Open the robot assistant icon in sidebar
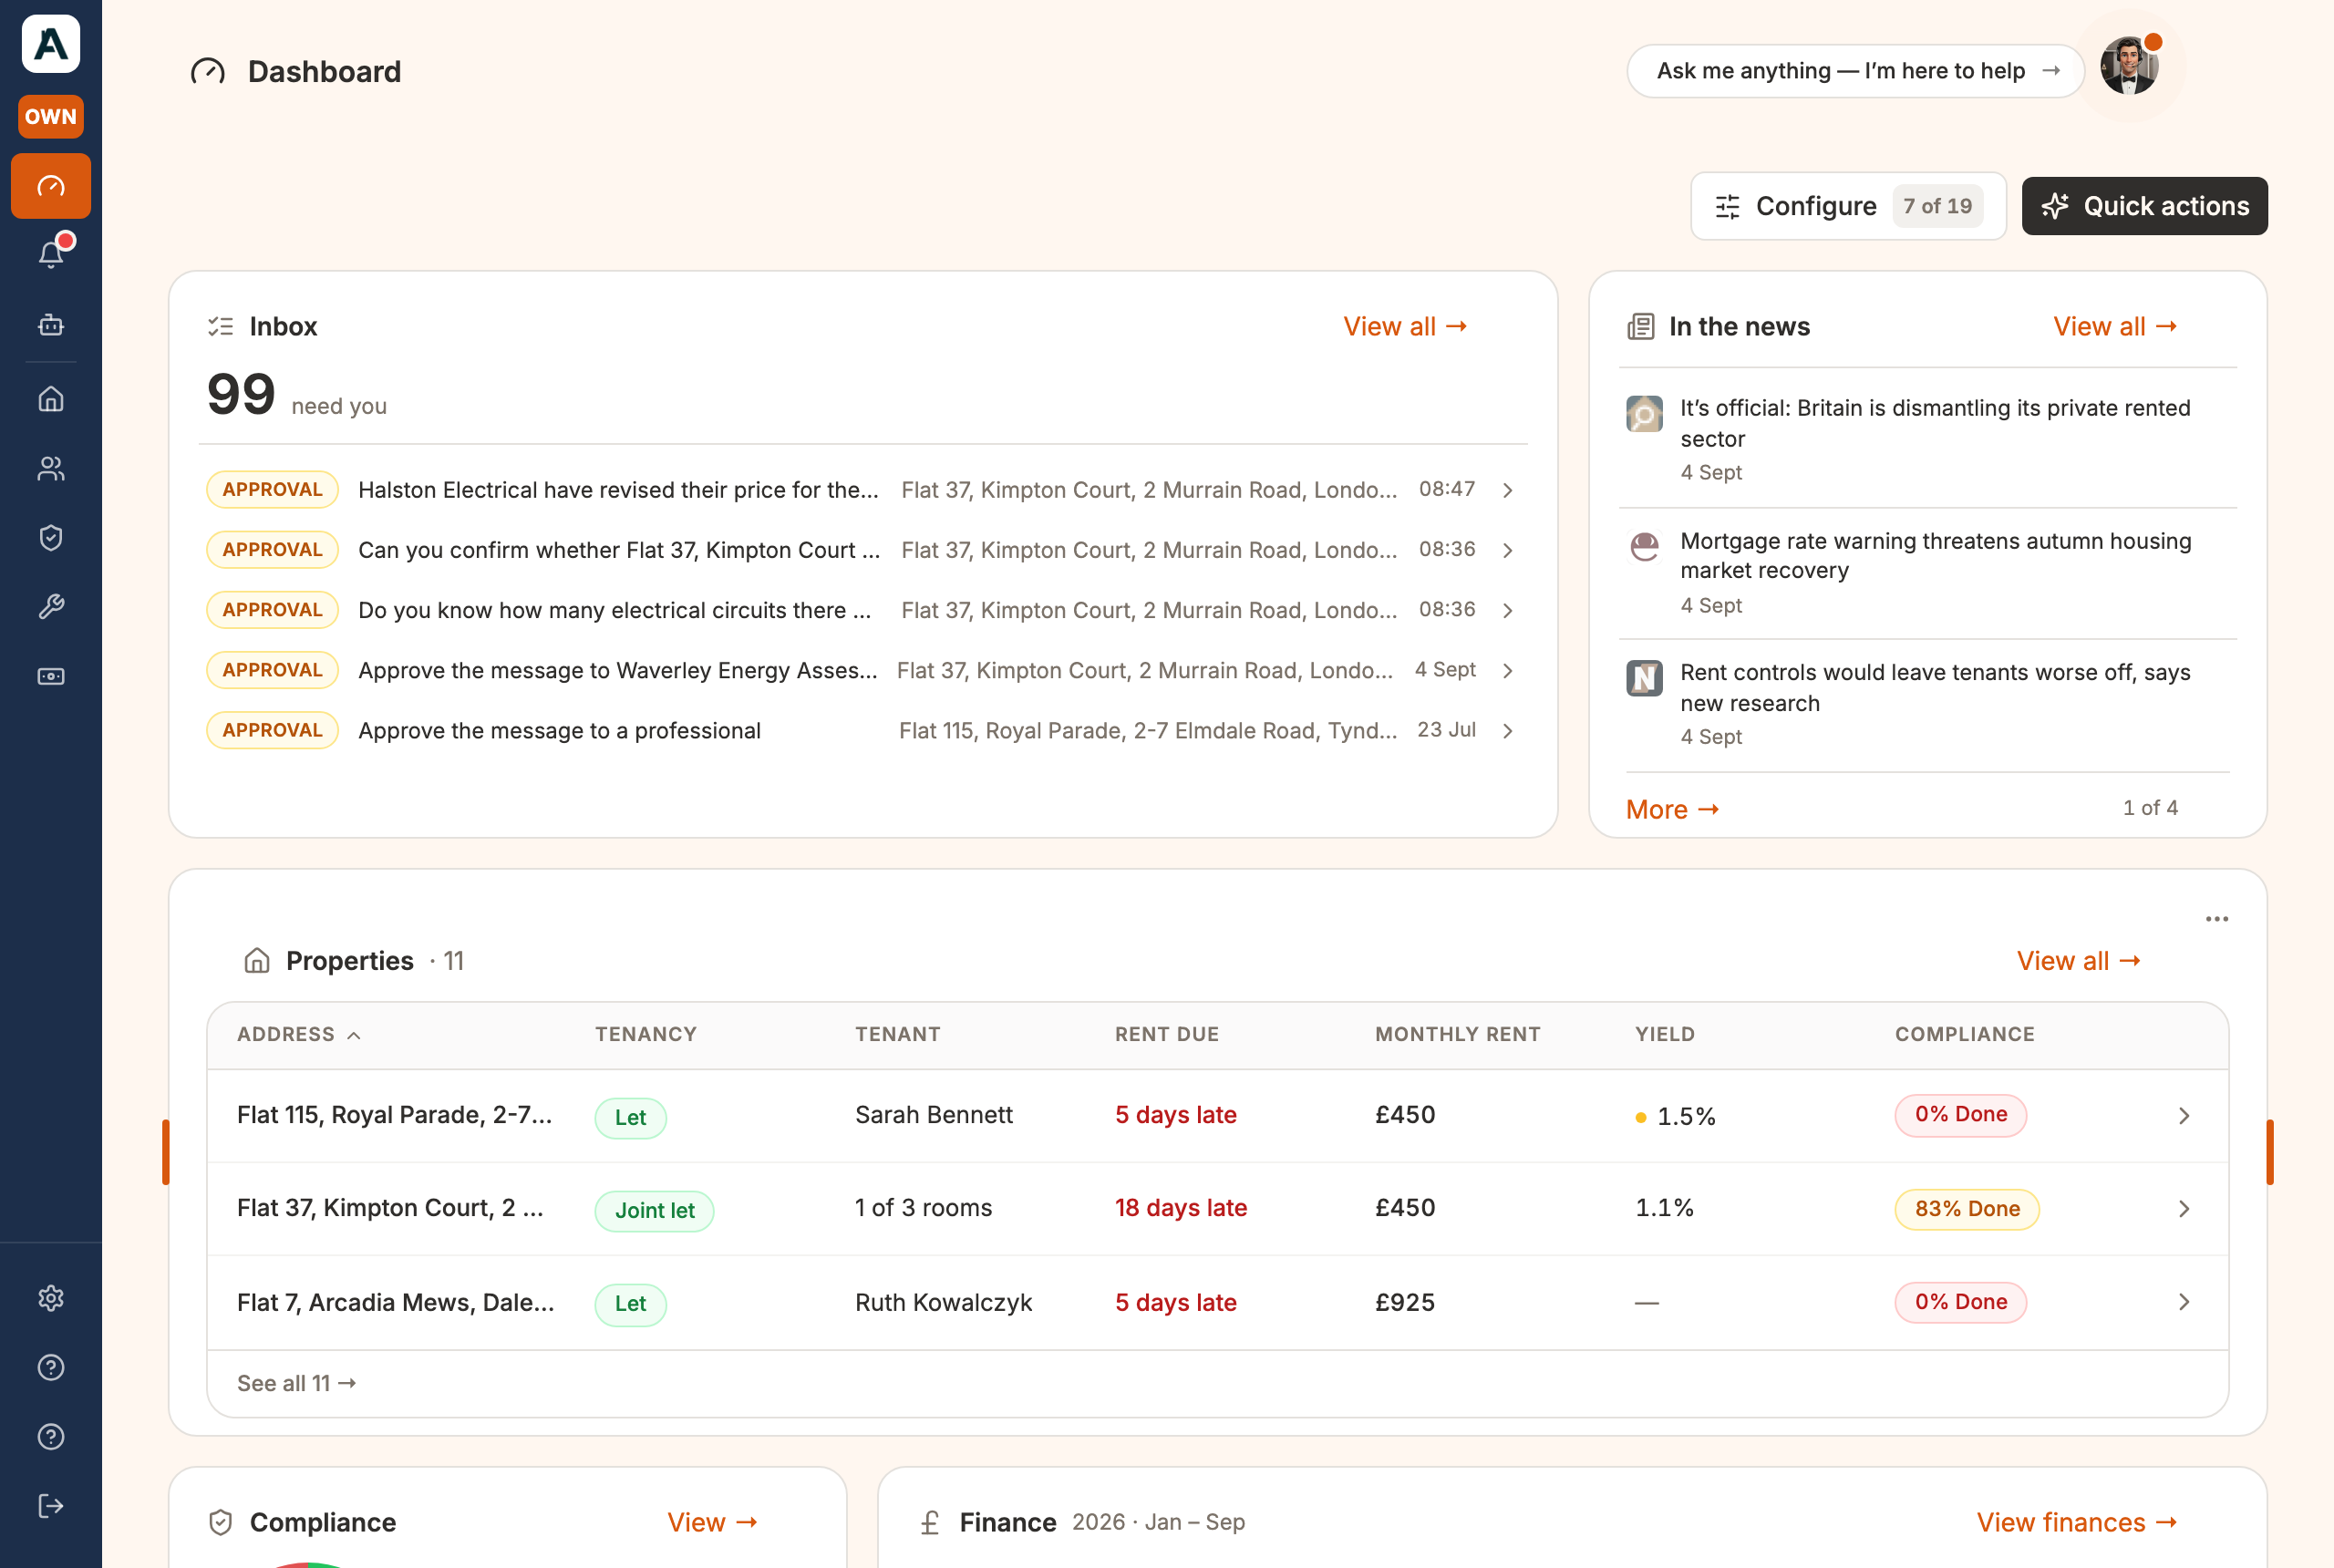This screenshot has width=2334, height=1568. click(x=51, y=325)
